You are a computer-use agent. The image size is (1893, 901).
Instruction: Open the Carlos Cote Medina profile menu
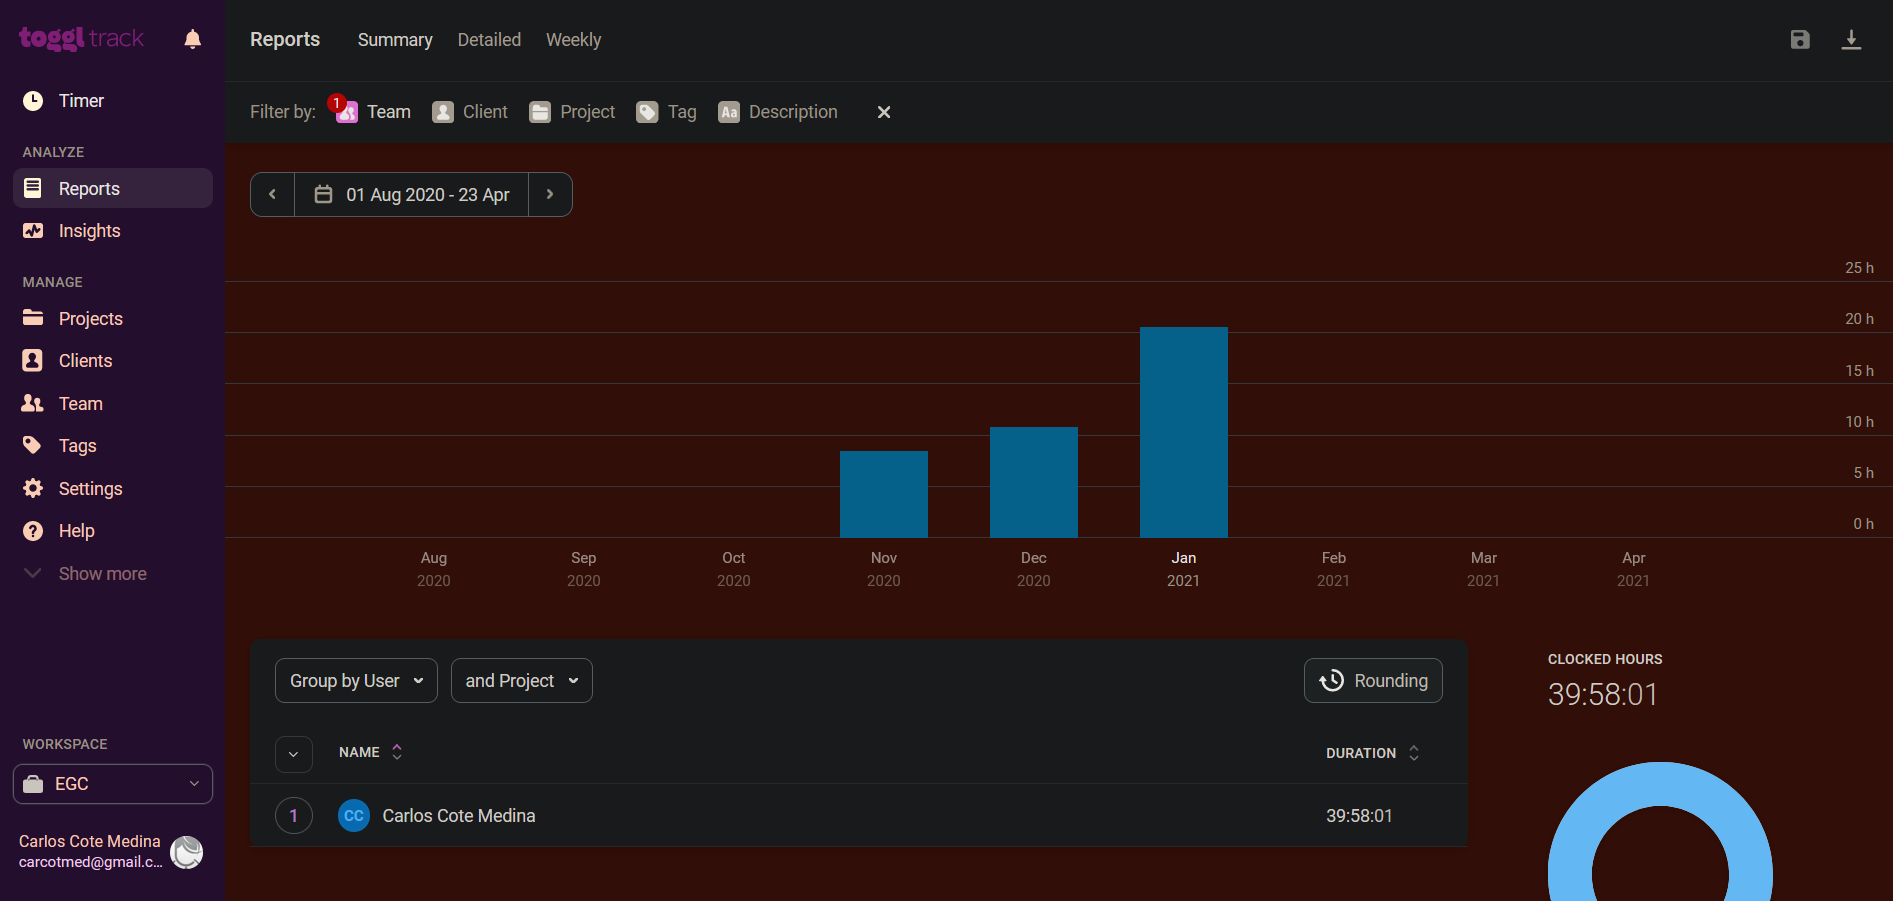pos(111,852)
